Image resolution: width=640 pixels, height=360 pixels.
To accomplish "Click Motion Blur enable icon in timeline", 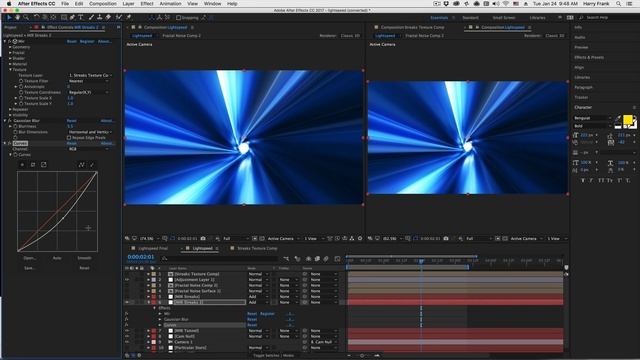I will [326, 259].
